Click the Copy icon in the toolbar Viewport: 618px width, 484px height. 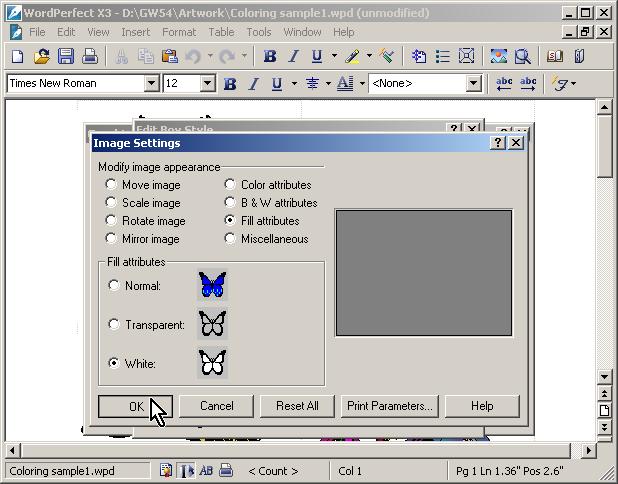145,56
